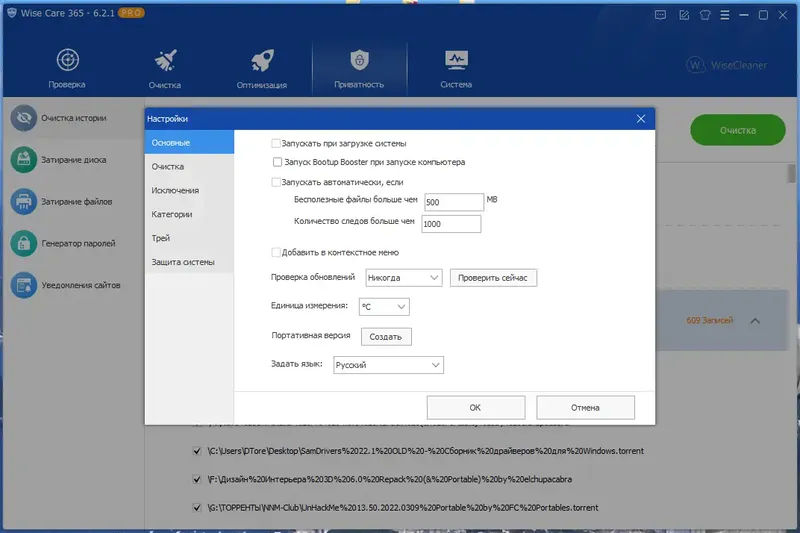Select the Очистка settings tab

click(189, 166)
